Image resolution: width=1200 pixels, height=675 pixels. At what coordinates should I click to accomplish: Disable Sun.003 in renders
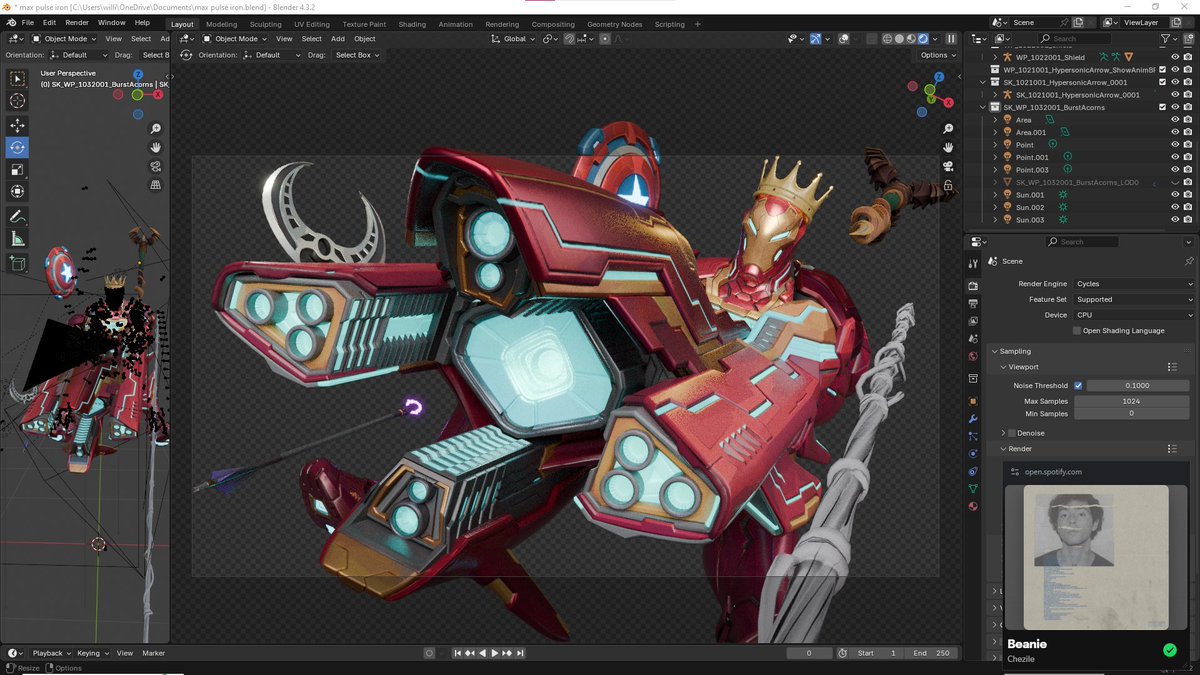1187,220
